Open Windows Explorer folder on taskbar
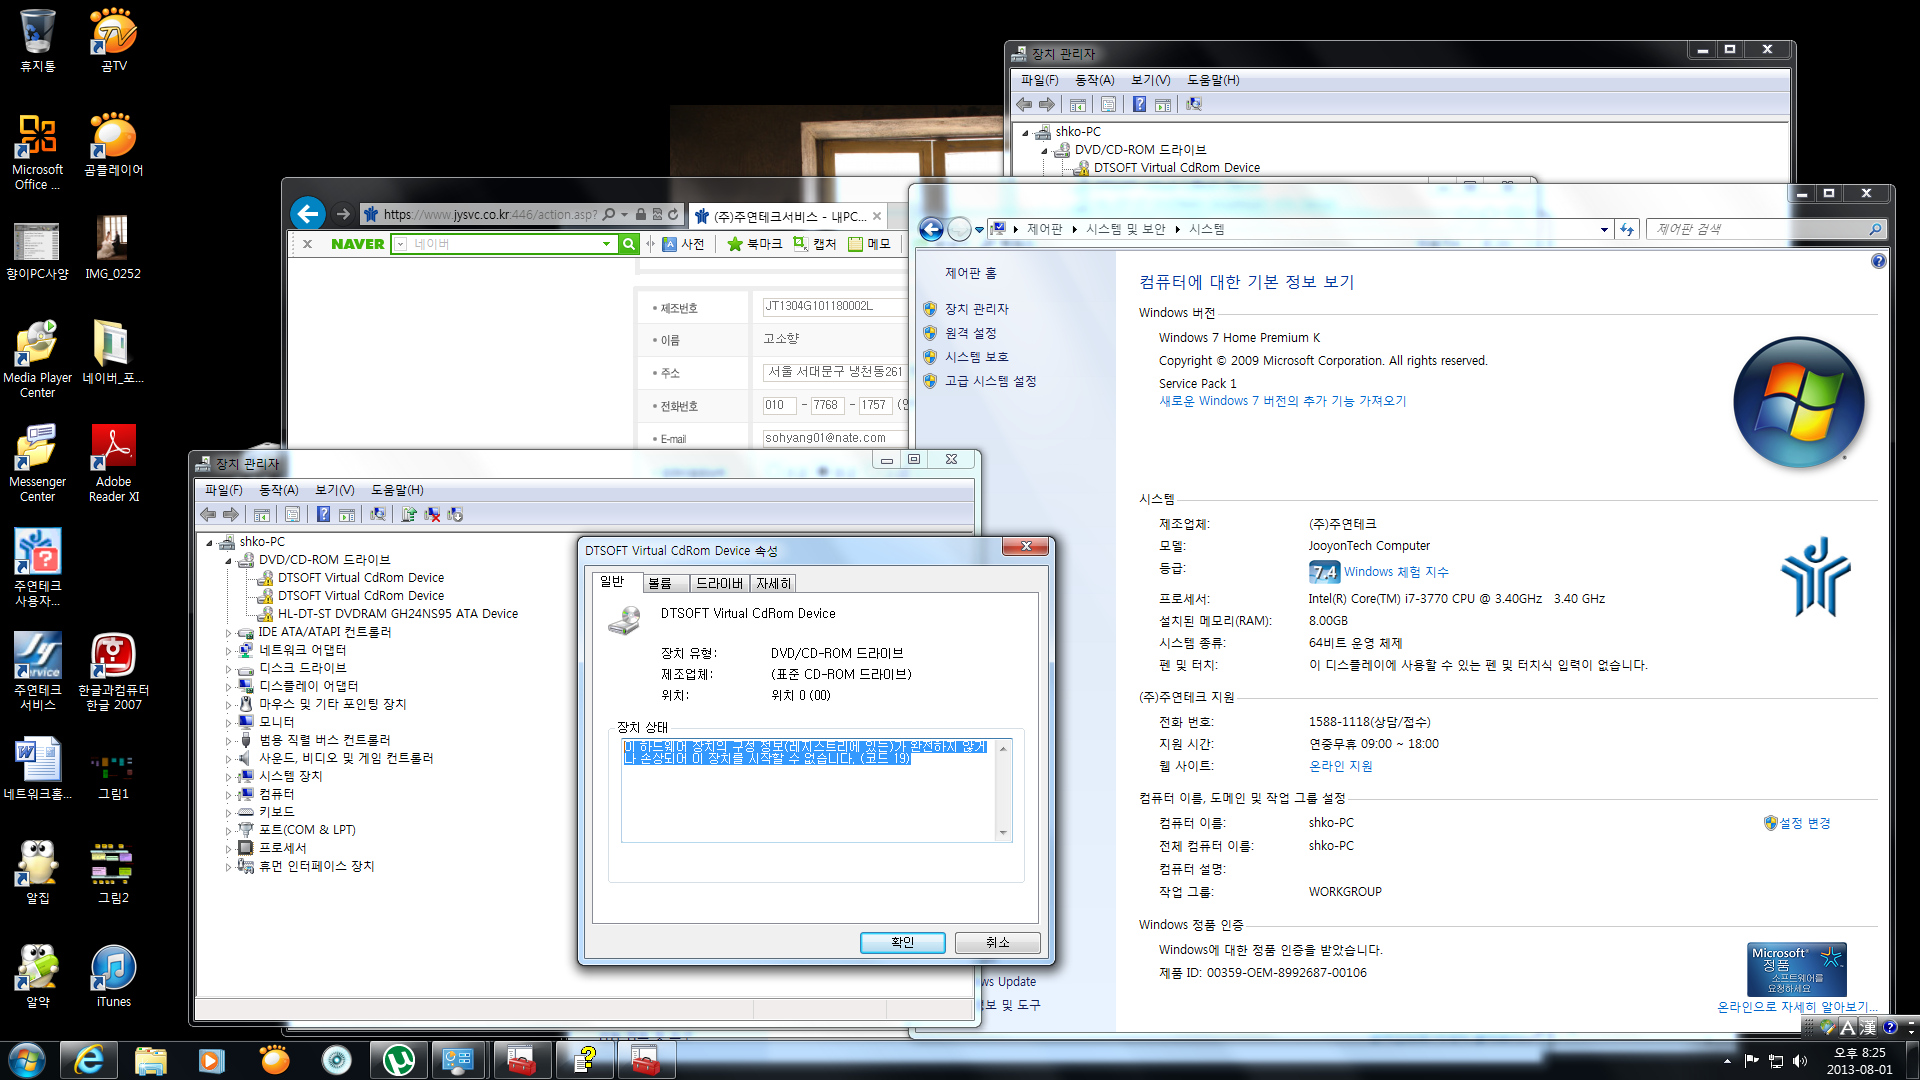 pyautogui.click(x=150, y=1060)
